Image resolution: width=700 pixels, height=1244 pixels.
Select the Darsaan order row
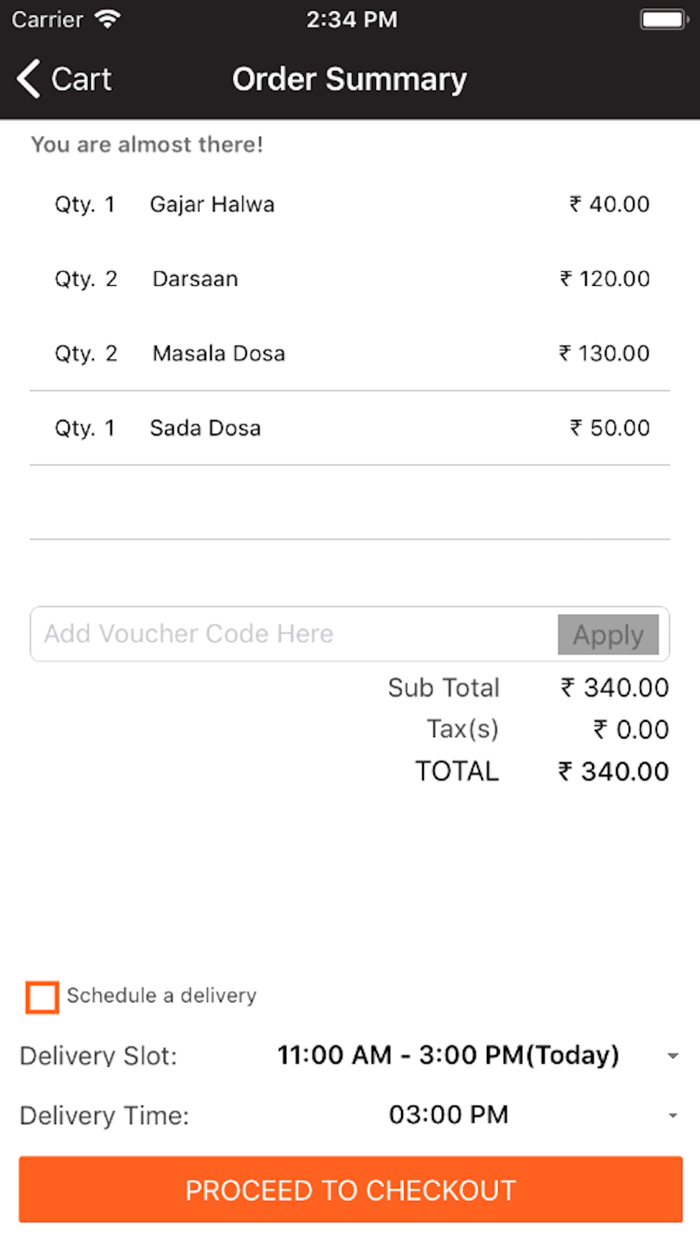(350, 279)
